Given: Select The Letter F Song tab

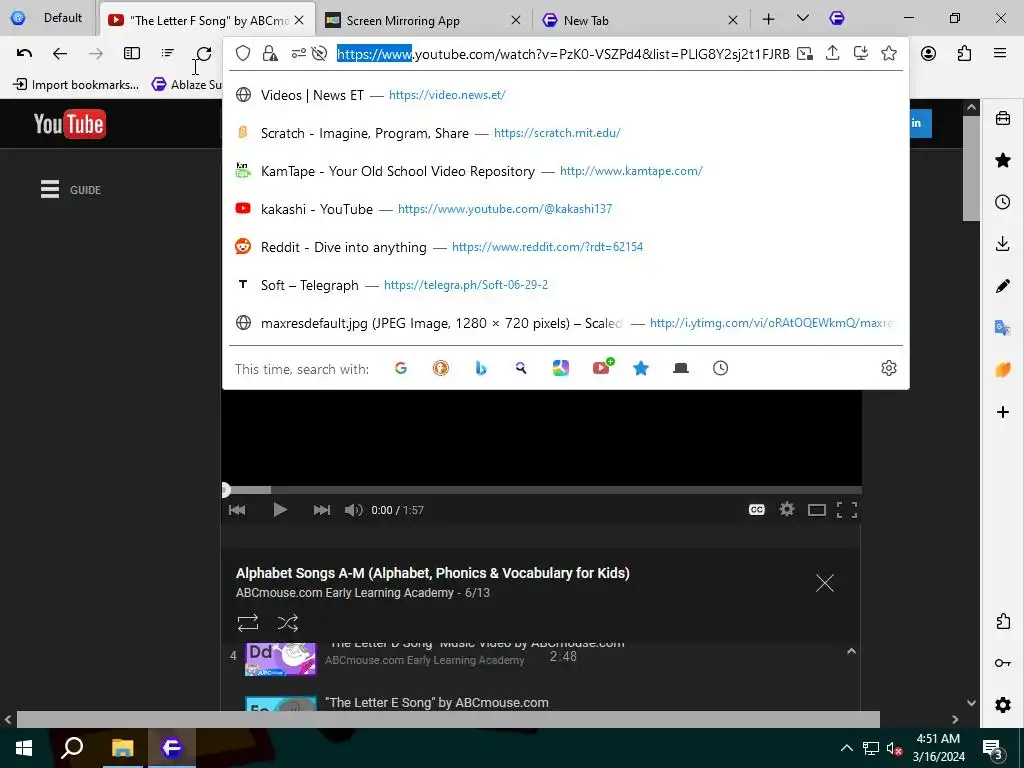Looking at the screenshot, I should tap(206, 20).
